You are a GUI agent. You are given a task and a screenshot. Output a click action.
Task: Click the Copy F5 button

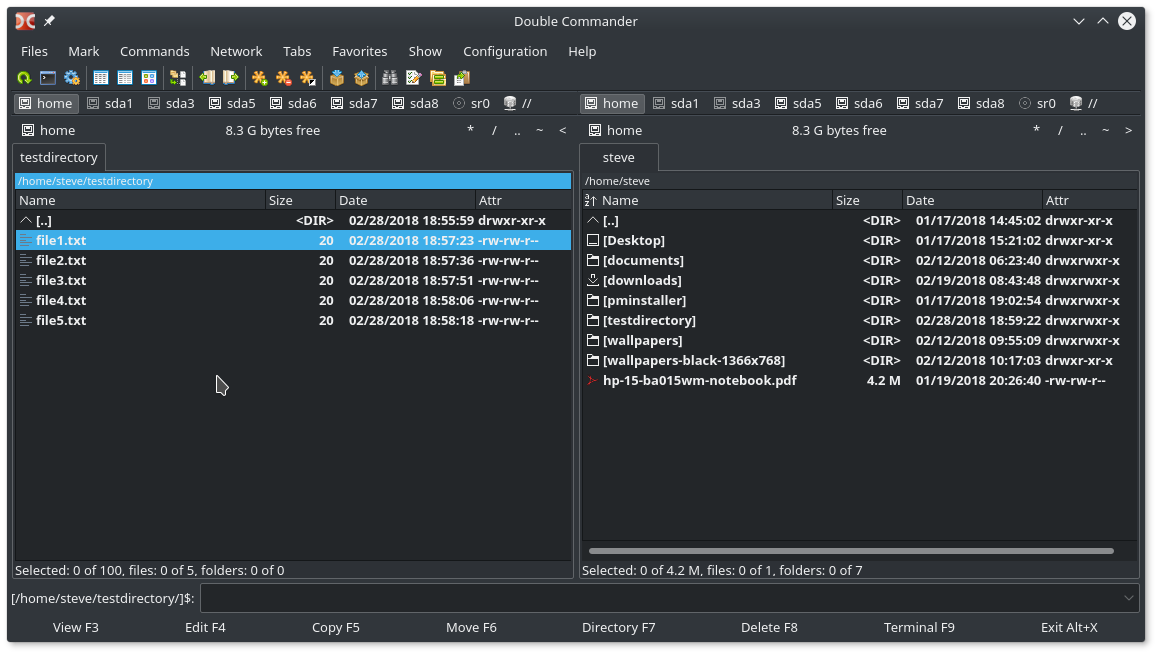click(x=335, y=628)
